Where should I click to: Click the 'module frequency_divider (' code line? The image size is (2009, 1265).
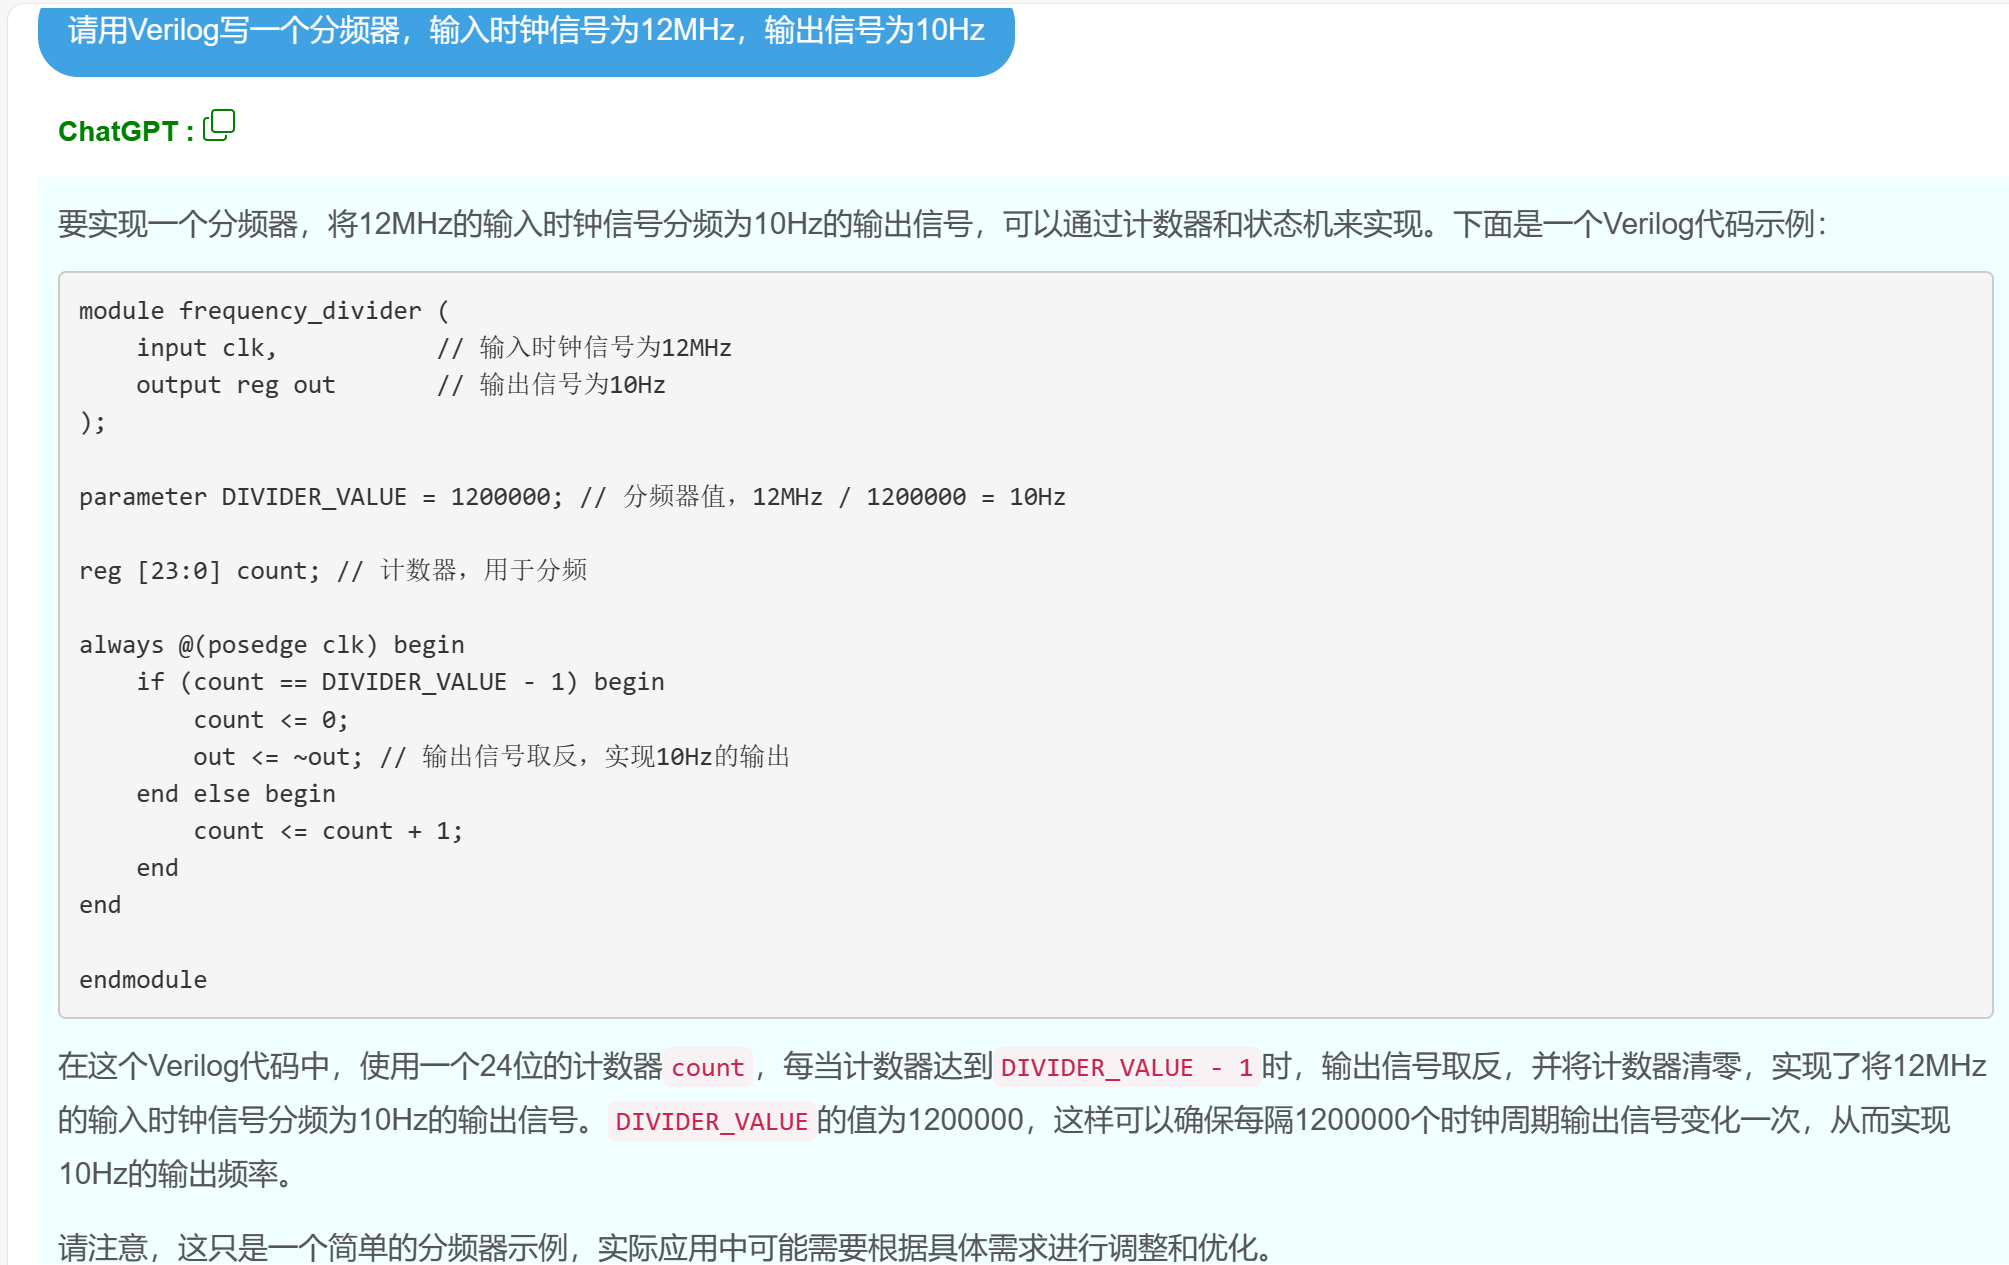264,311
